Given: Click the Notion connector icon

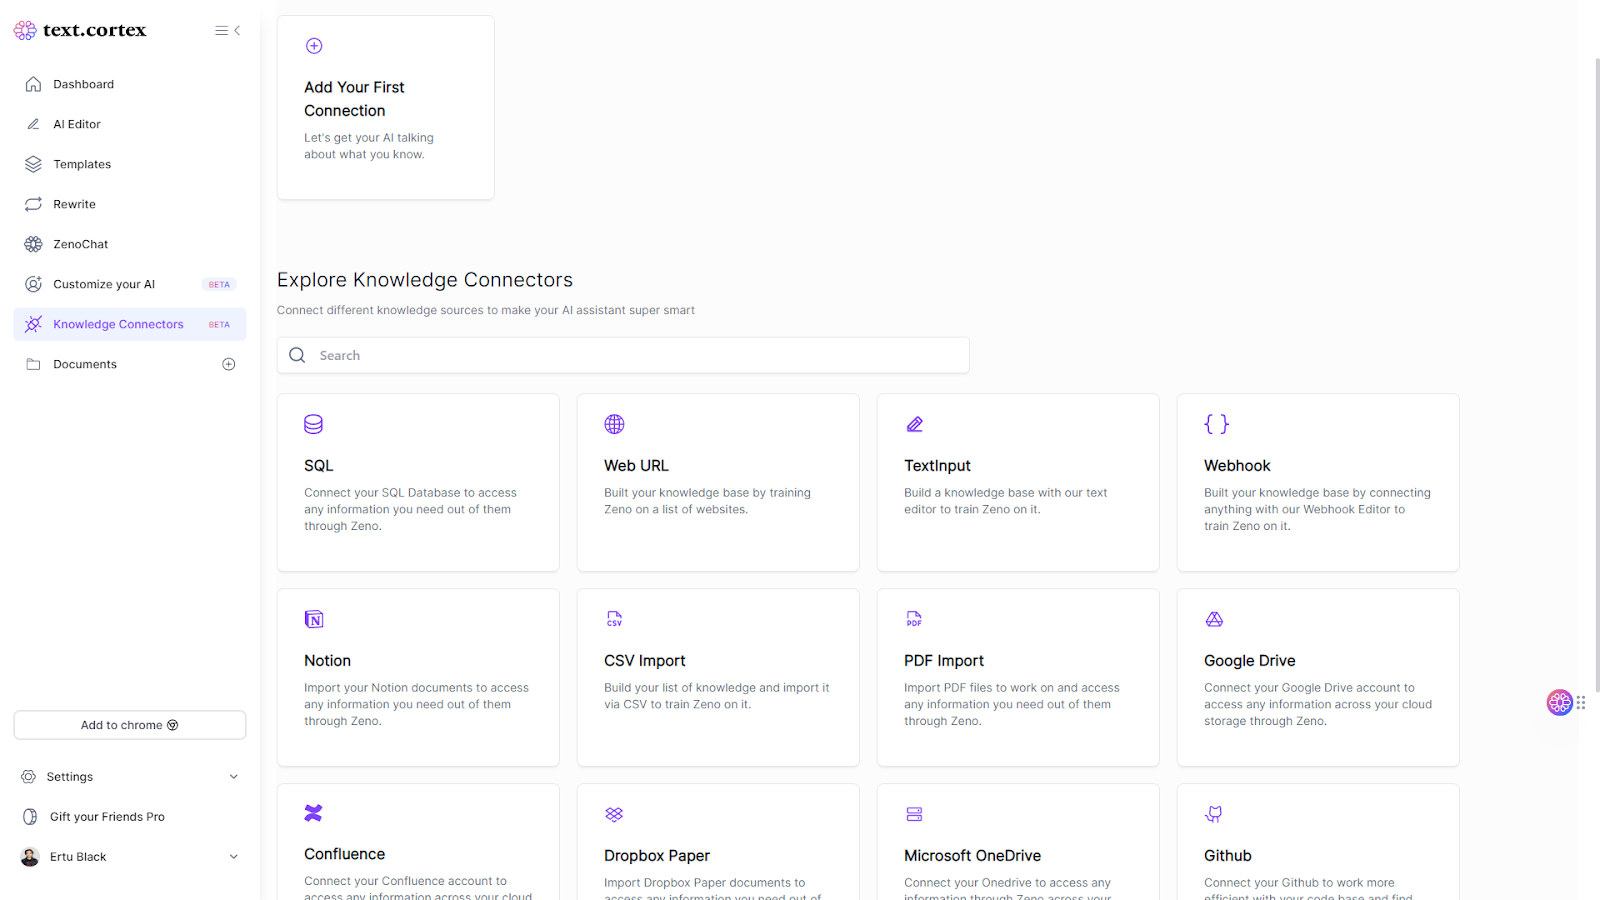Looking at the screenshot, I should point(314,619).
